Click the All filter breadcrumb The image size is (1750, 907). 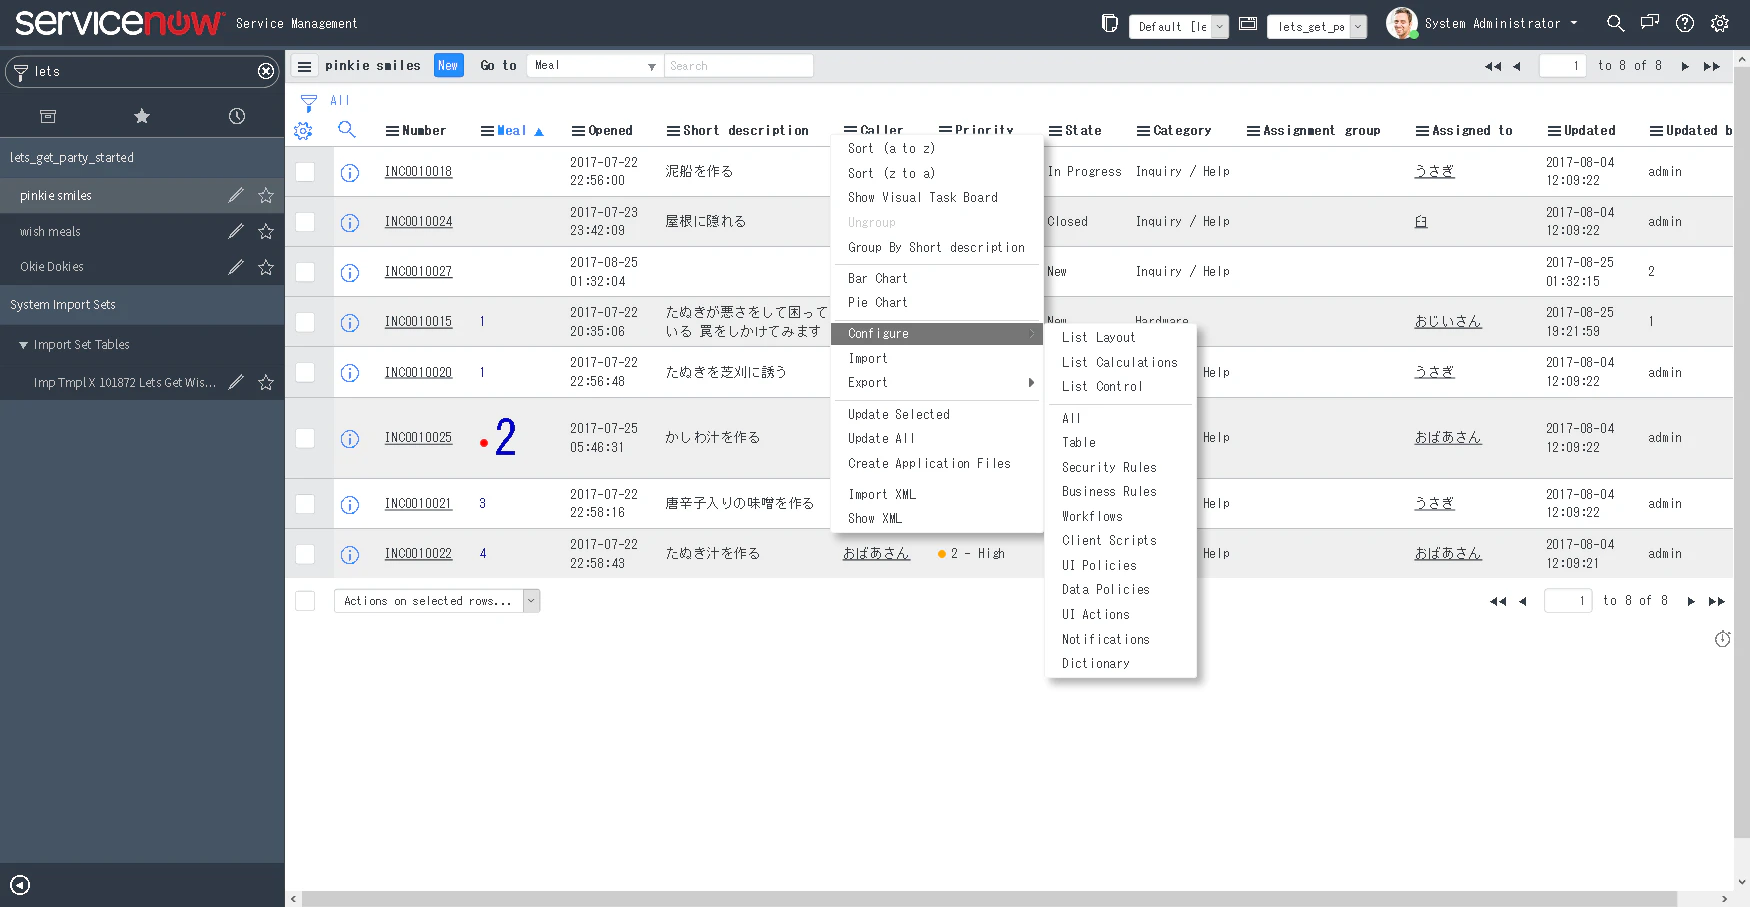tap(340, 101)
